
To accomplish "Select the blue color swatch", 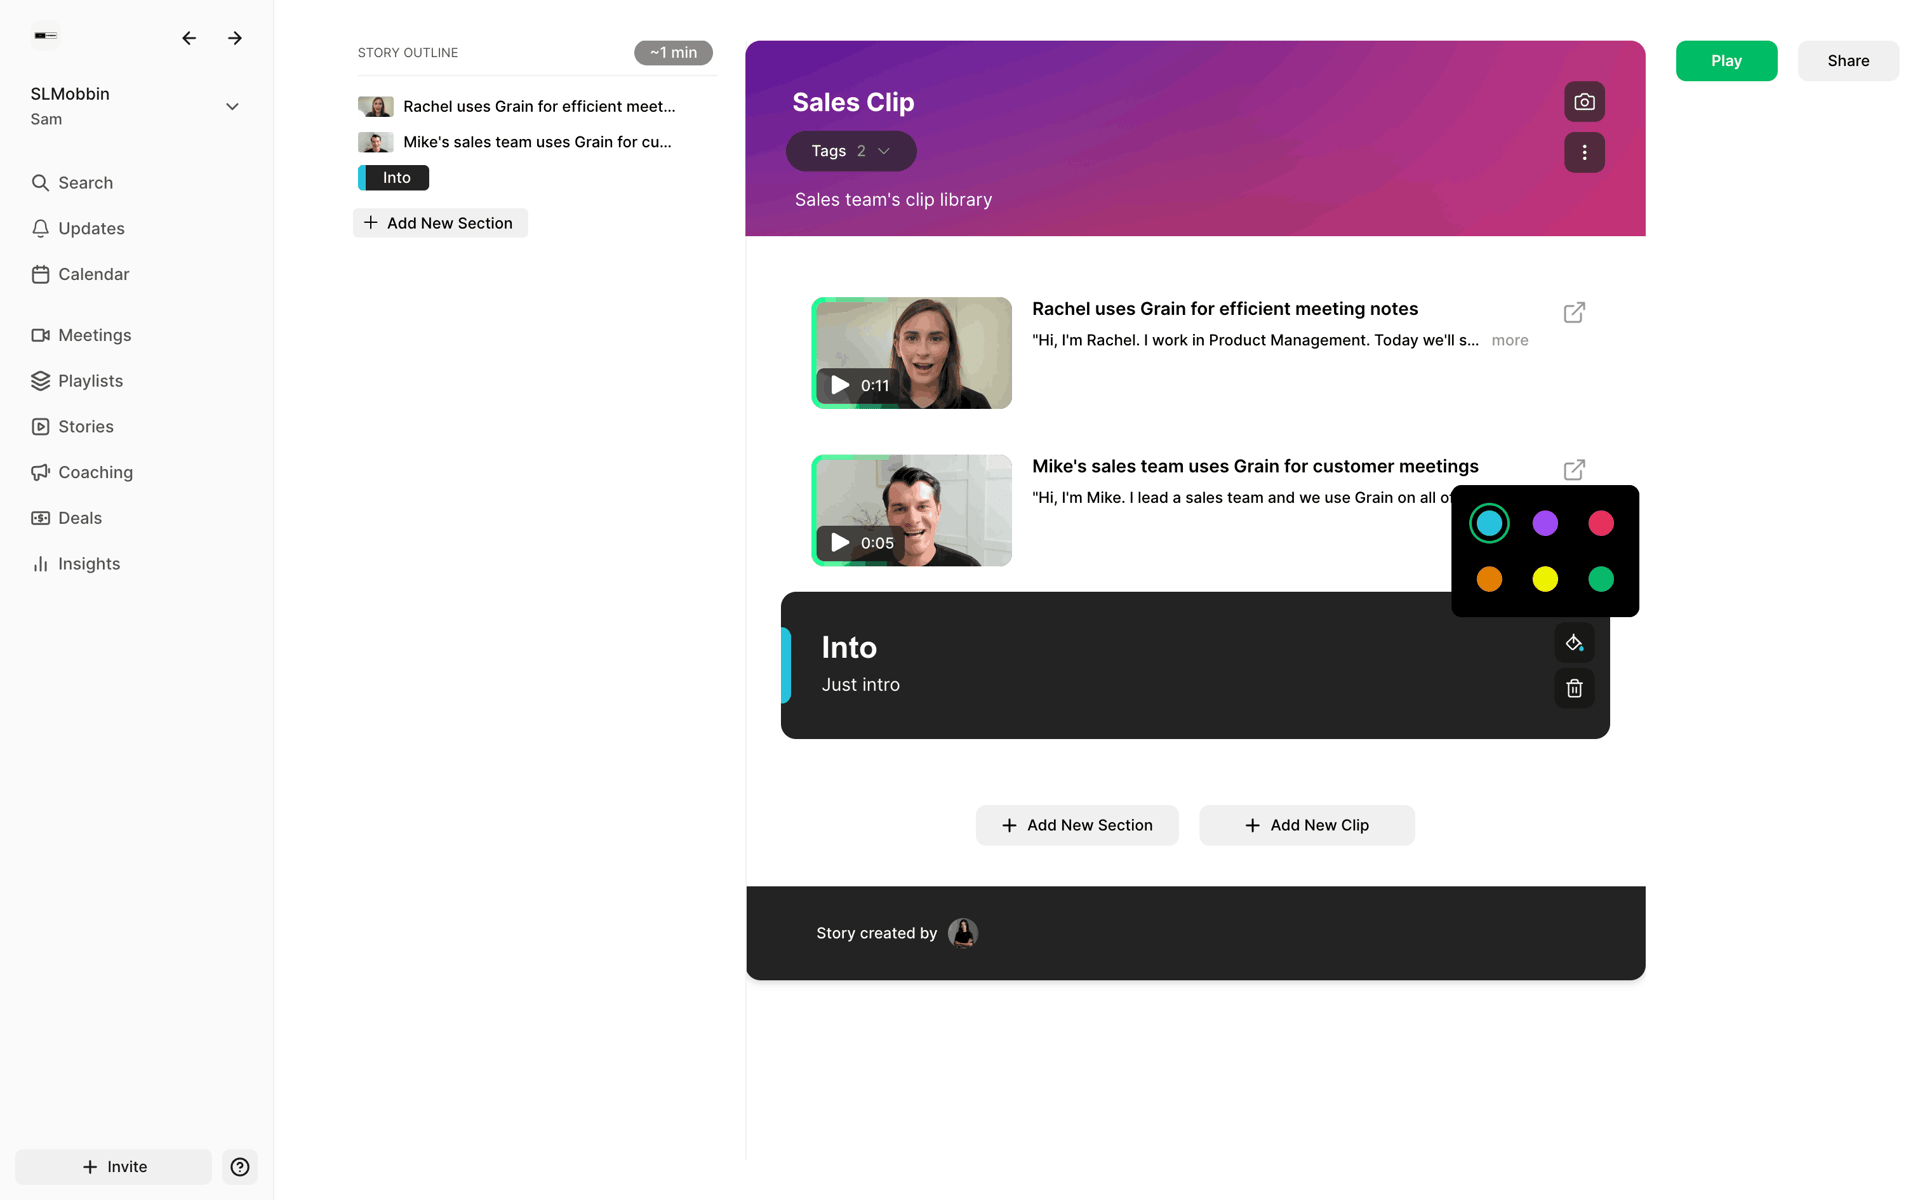I will 1489,523.
